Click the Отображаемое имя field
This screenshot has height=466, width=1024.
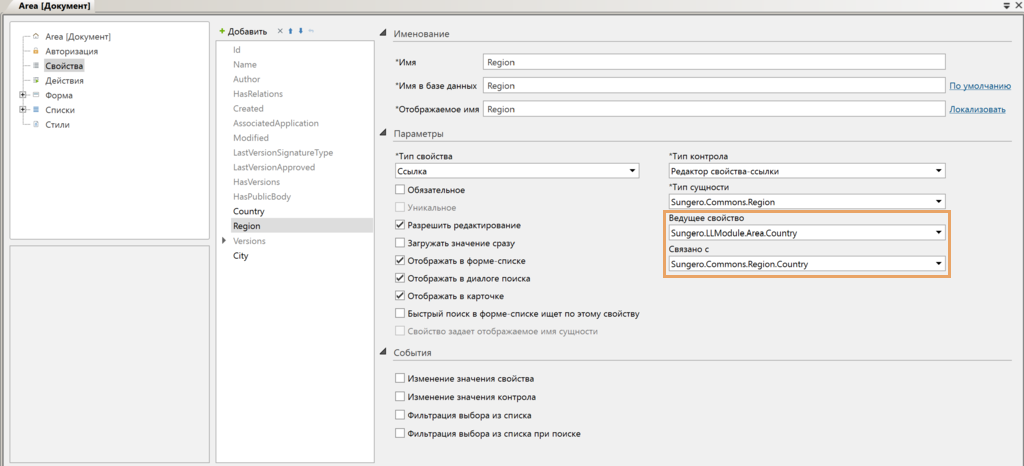(714, 109)
